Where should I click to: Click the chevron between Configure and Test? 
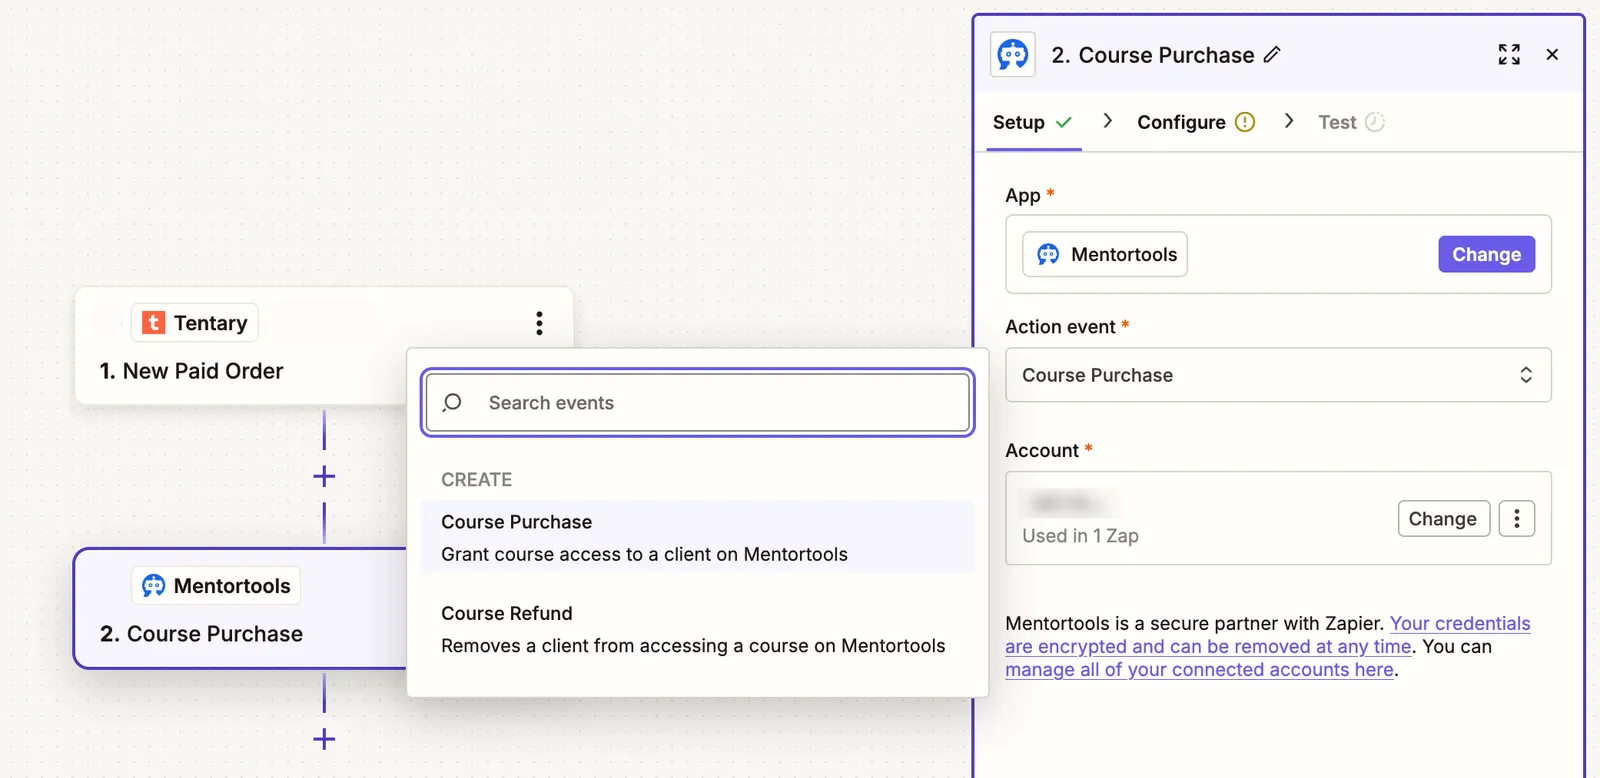(x=1289, y=121)
